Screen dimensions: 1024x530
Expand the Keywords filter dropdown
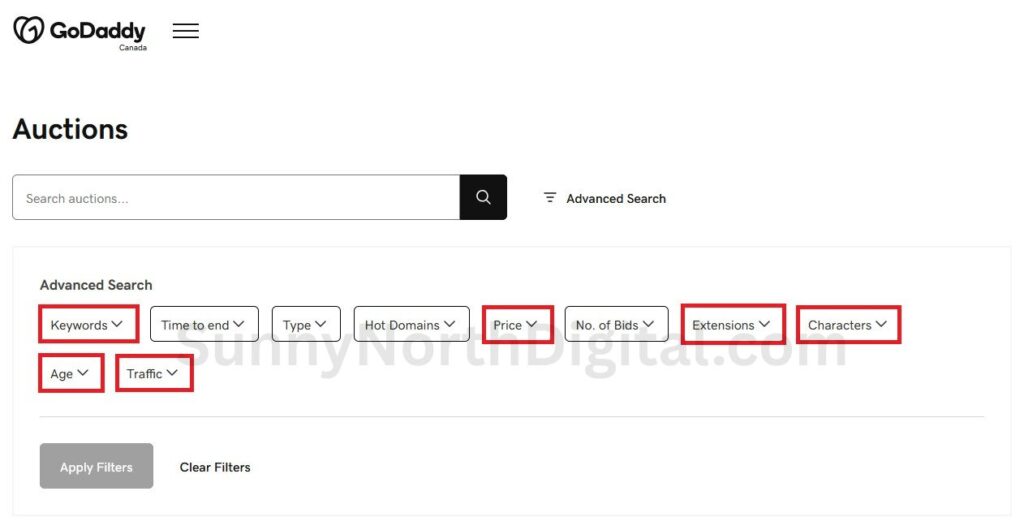coord(88,324)
